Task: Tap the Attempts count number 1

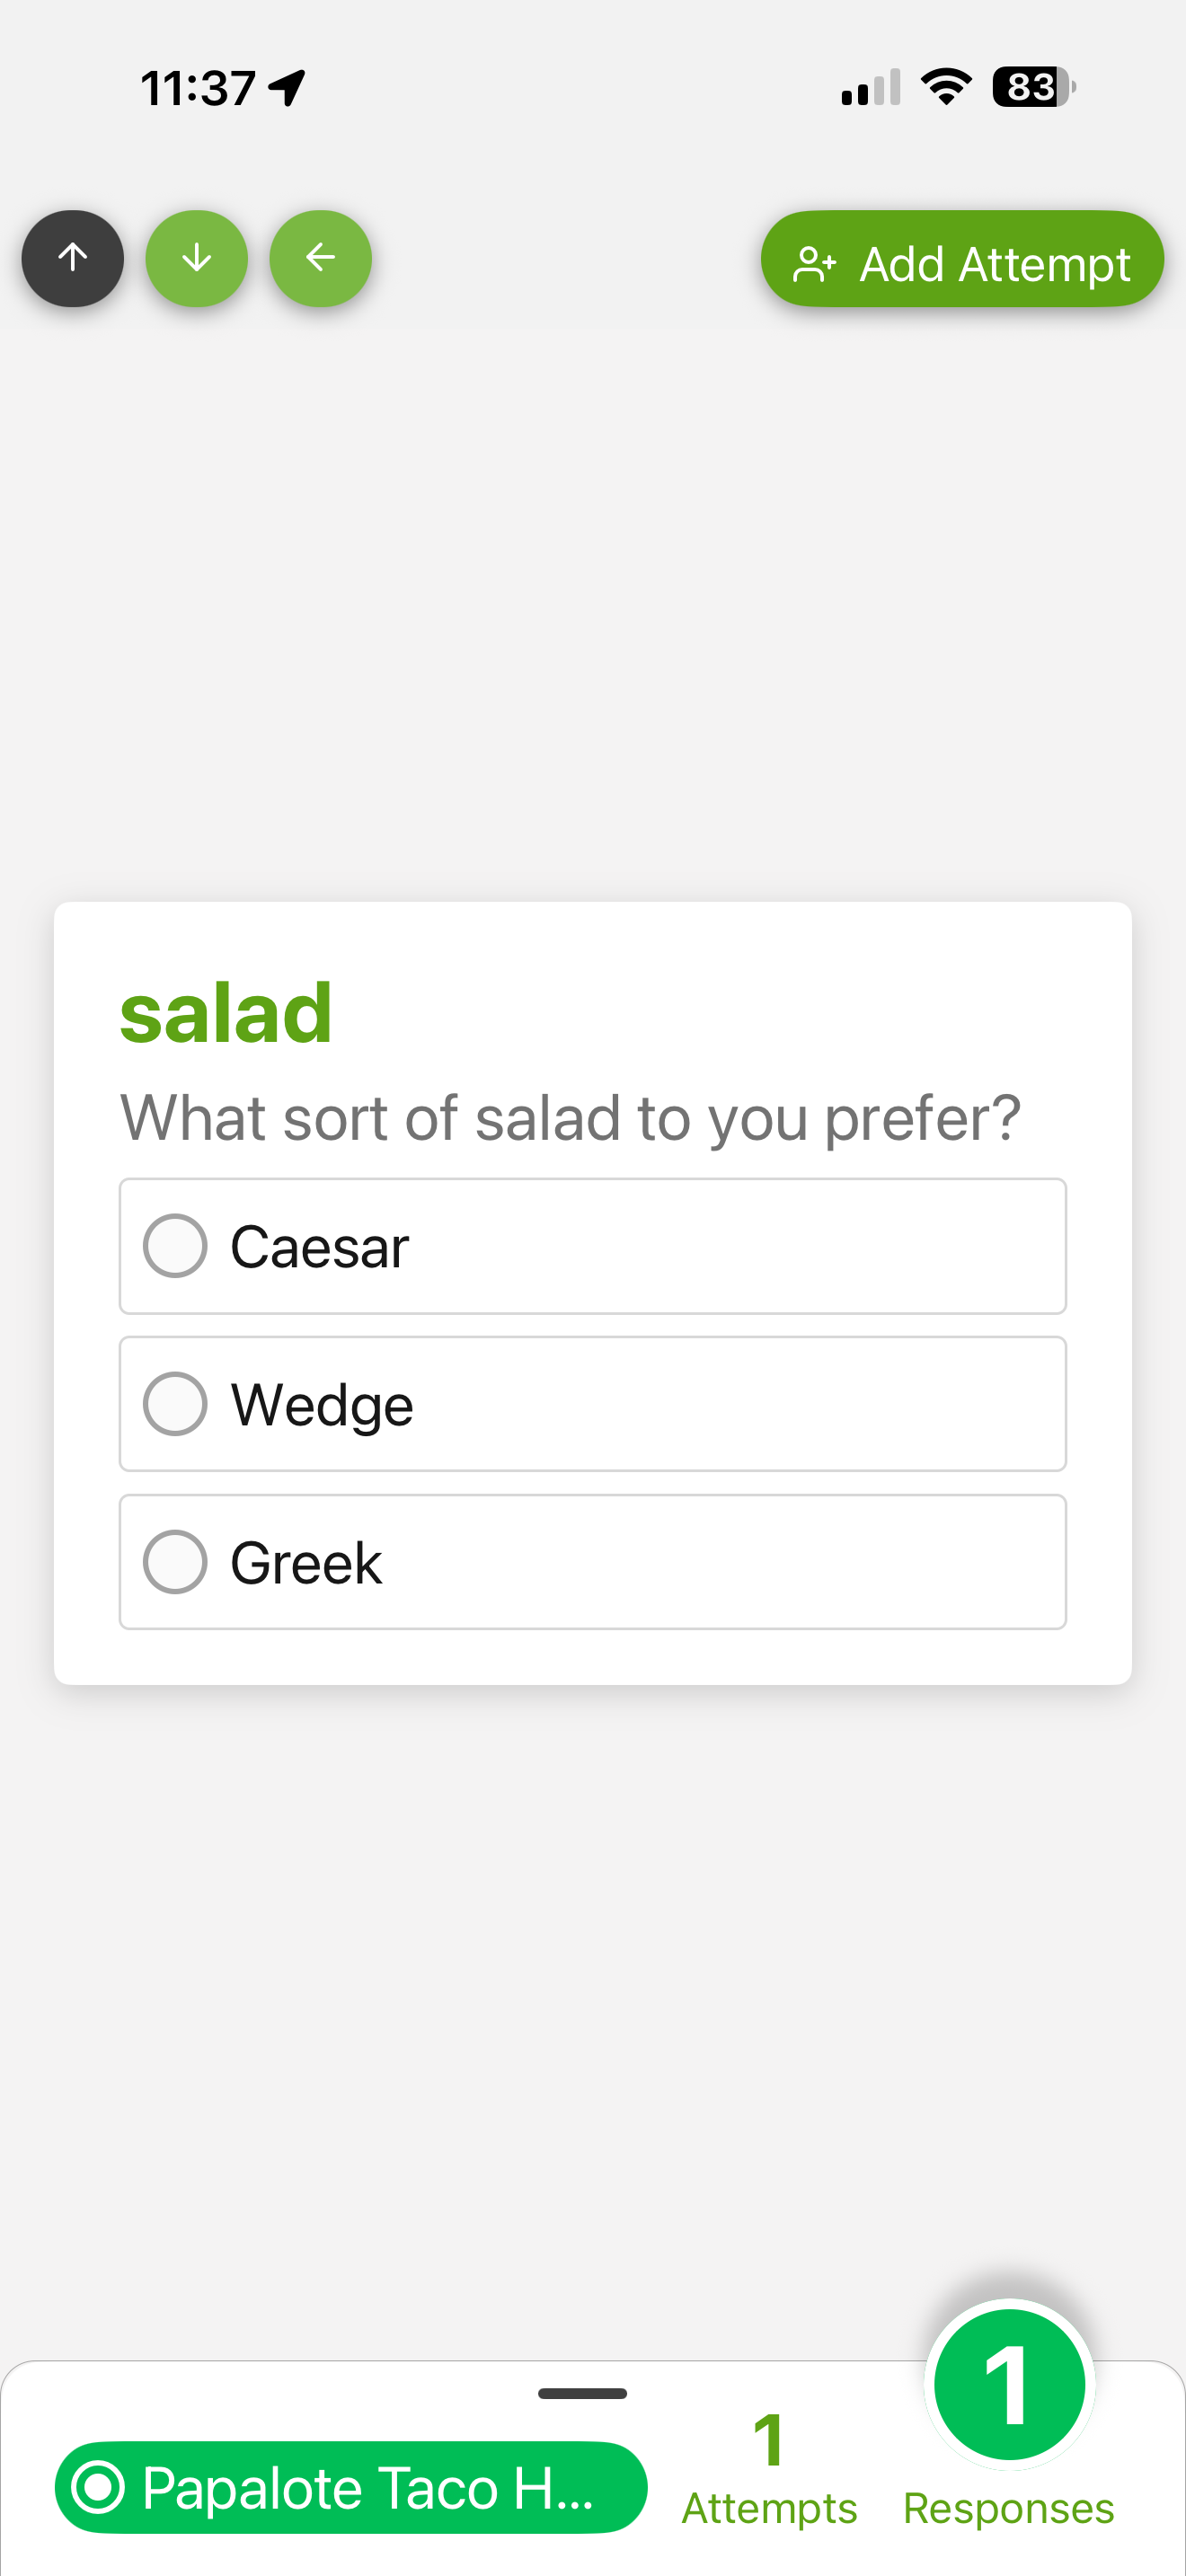Action: click(769, 2440)
